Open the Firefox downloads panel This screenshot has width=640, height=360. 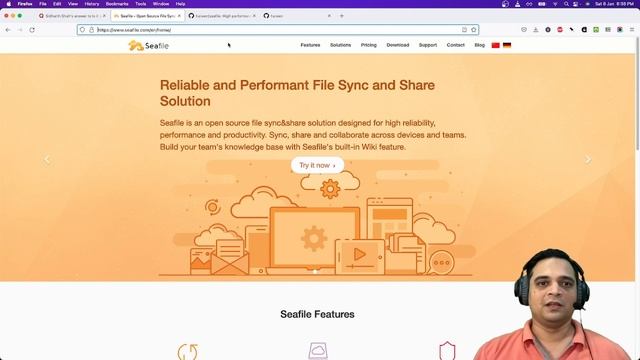(536, 30)
